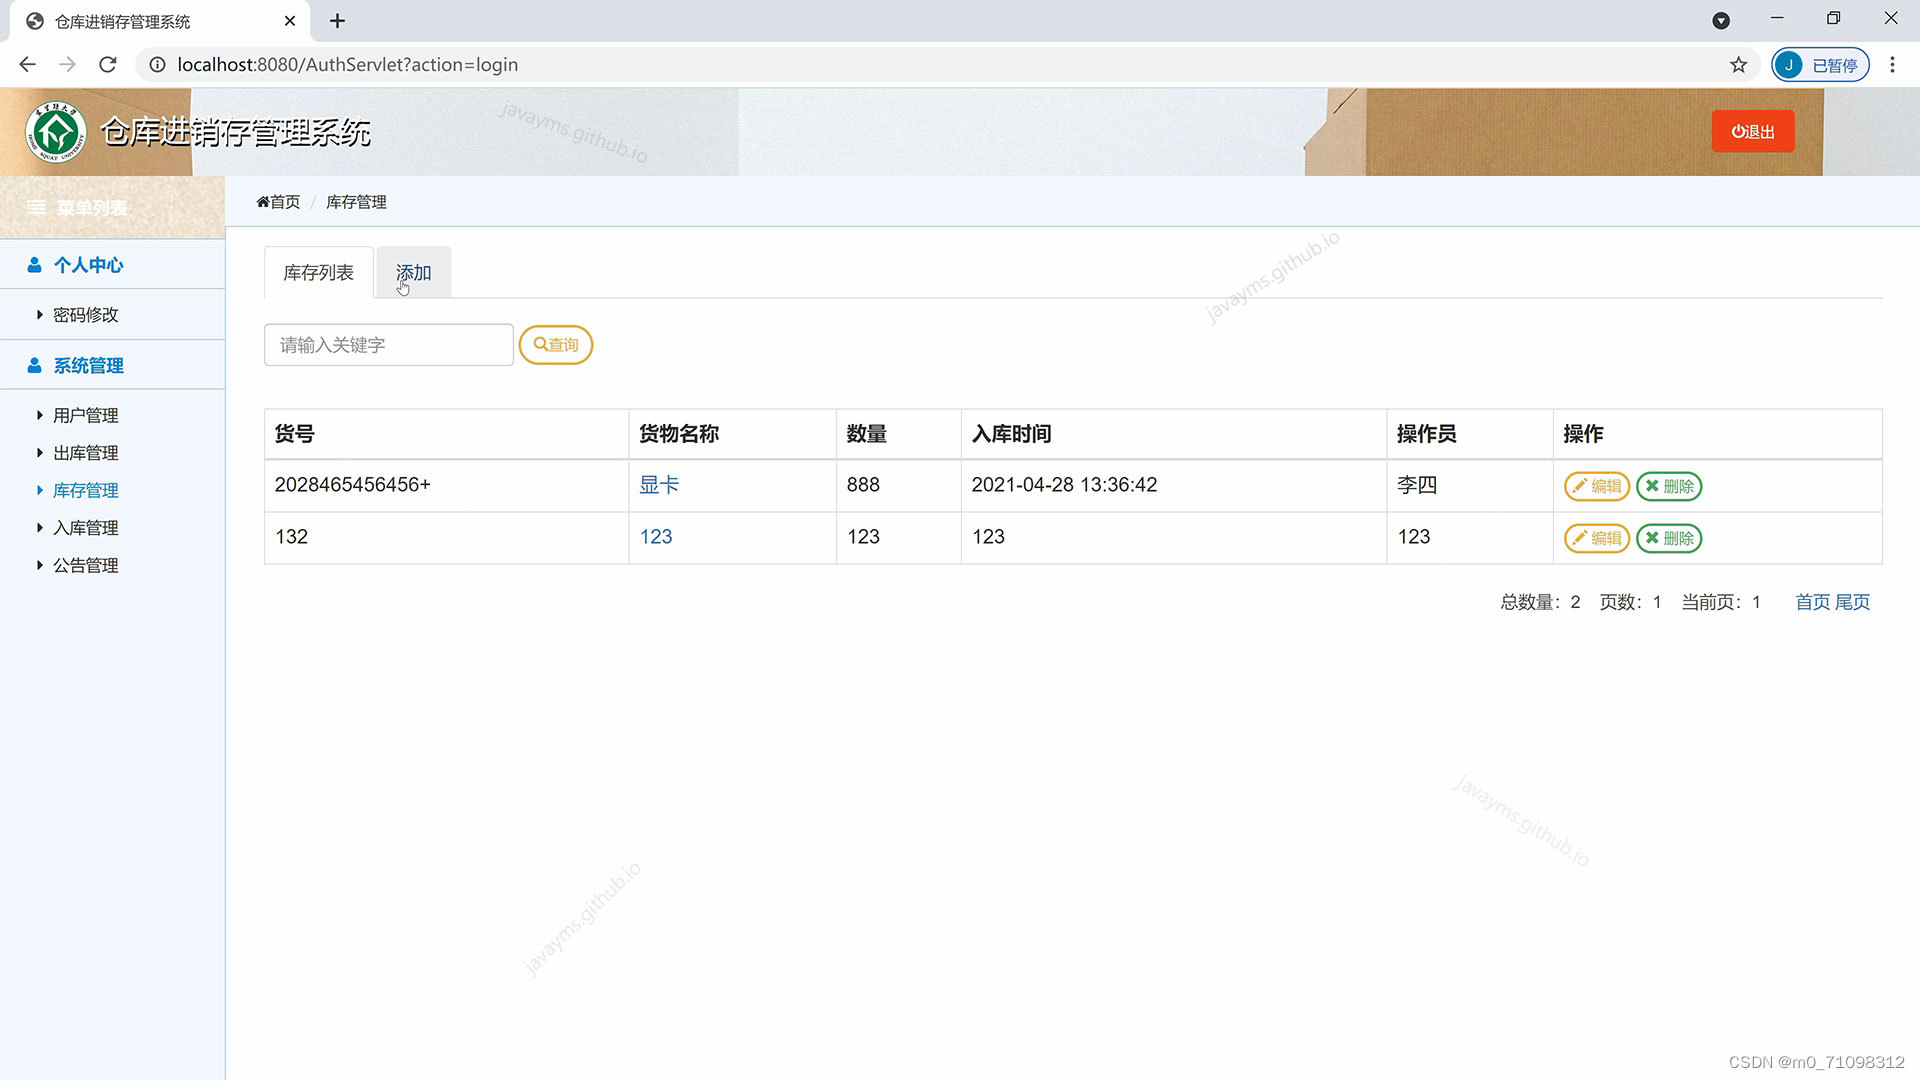1920x1080 pixels.
Task: Open 公告管理 in the sidebar
Action: point(85,565)
